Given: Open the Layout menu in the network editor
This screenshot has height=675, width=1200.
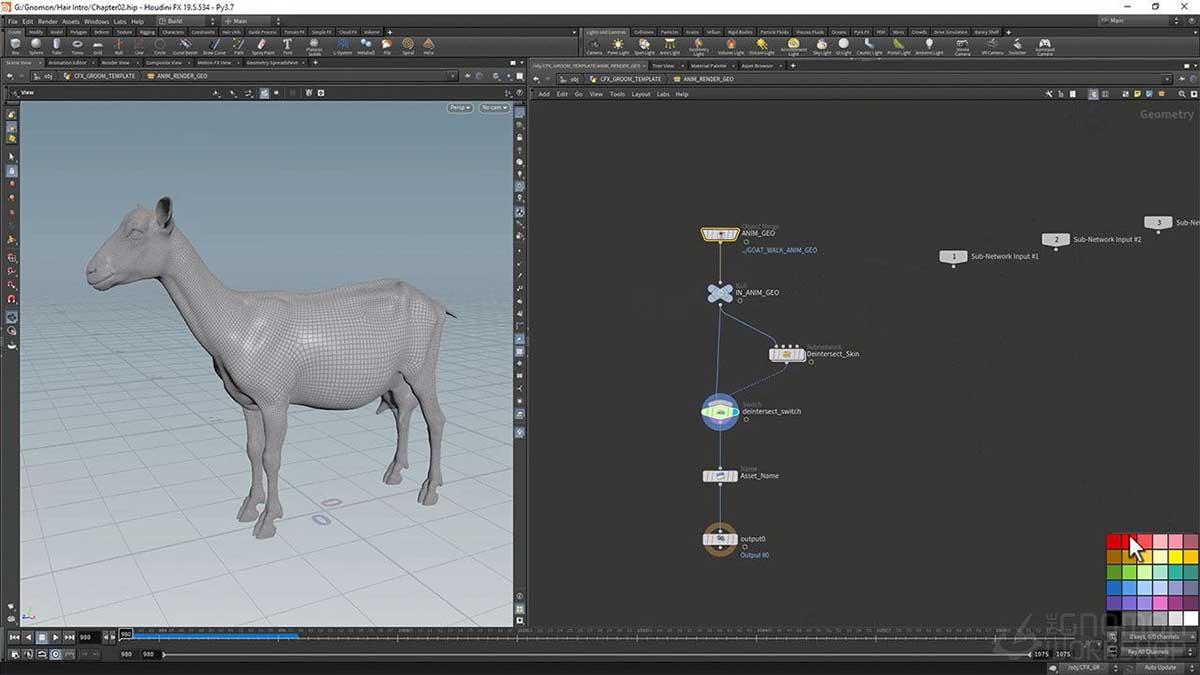Looking at the screenshot, I should 641,94.
